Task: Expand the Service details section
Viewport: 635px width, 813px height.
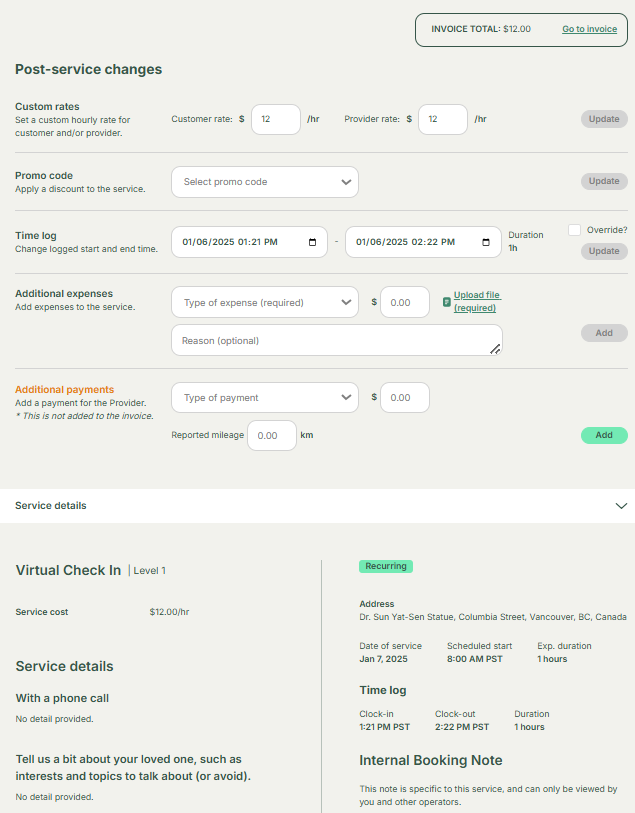Action: coord(620,506)
